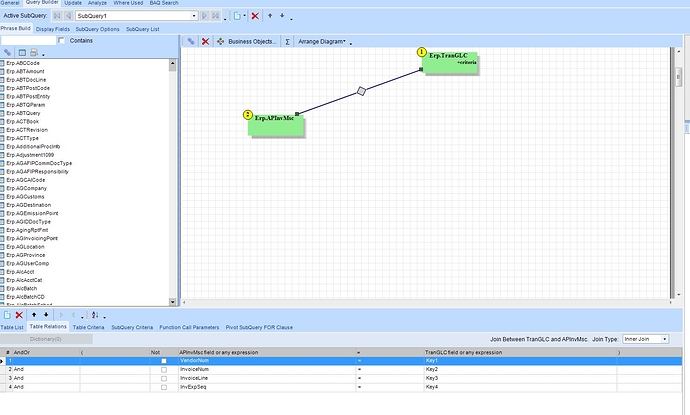Open subquery toolbar overflow after down arrow
Screen dimensions: 690x415
291,18
